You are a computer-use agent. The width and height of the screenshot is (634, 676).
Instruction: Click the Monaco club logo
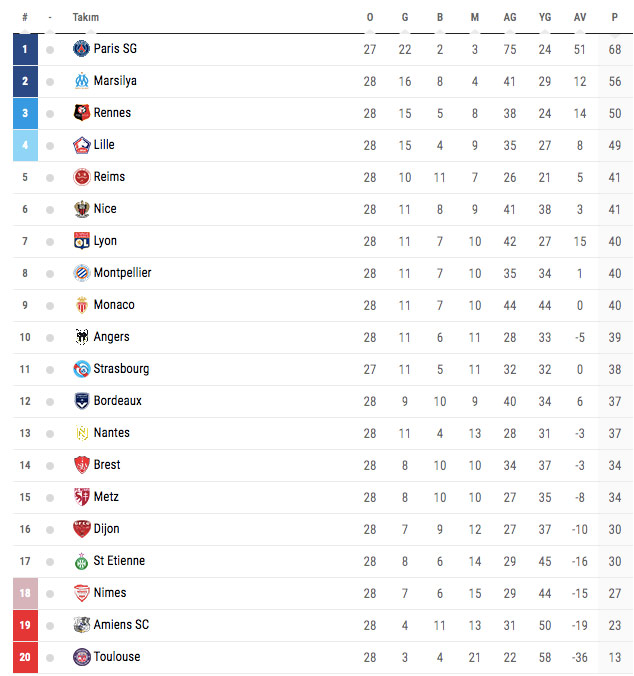coord(82,305)
